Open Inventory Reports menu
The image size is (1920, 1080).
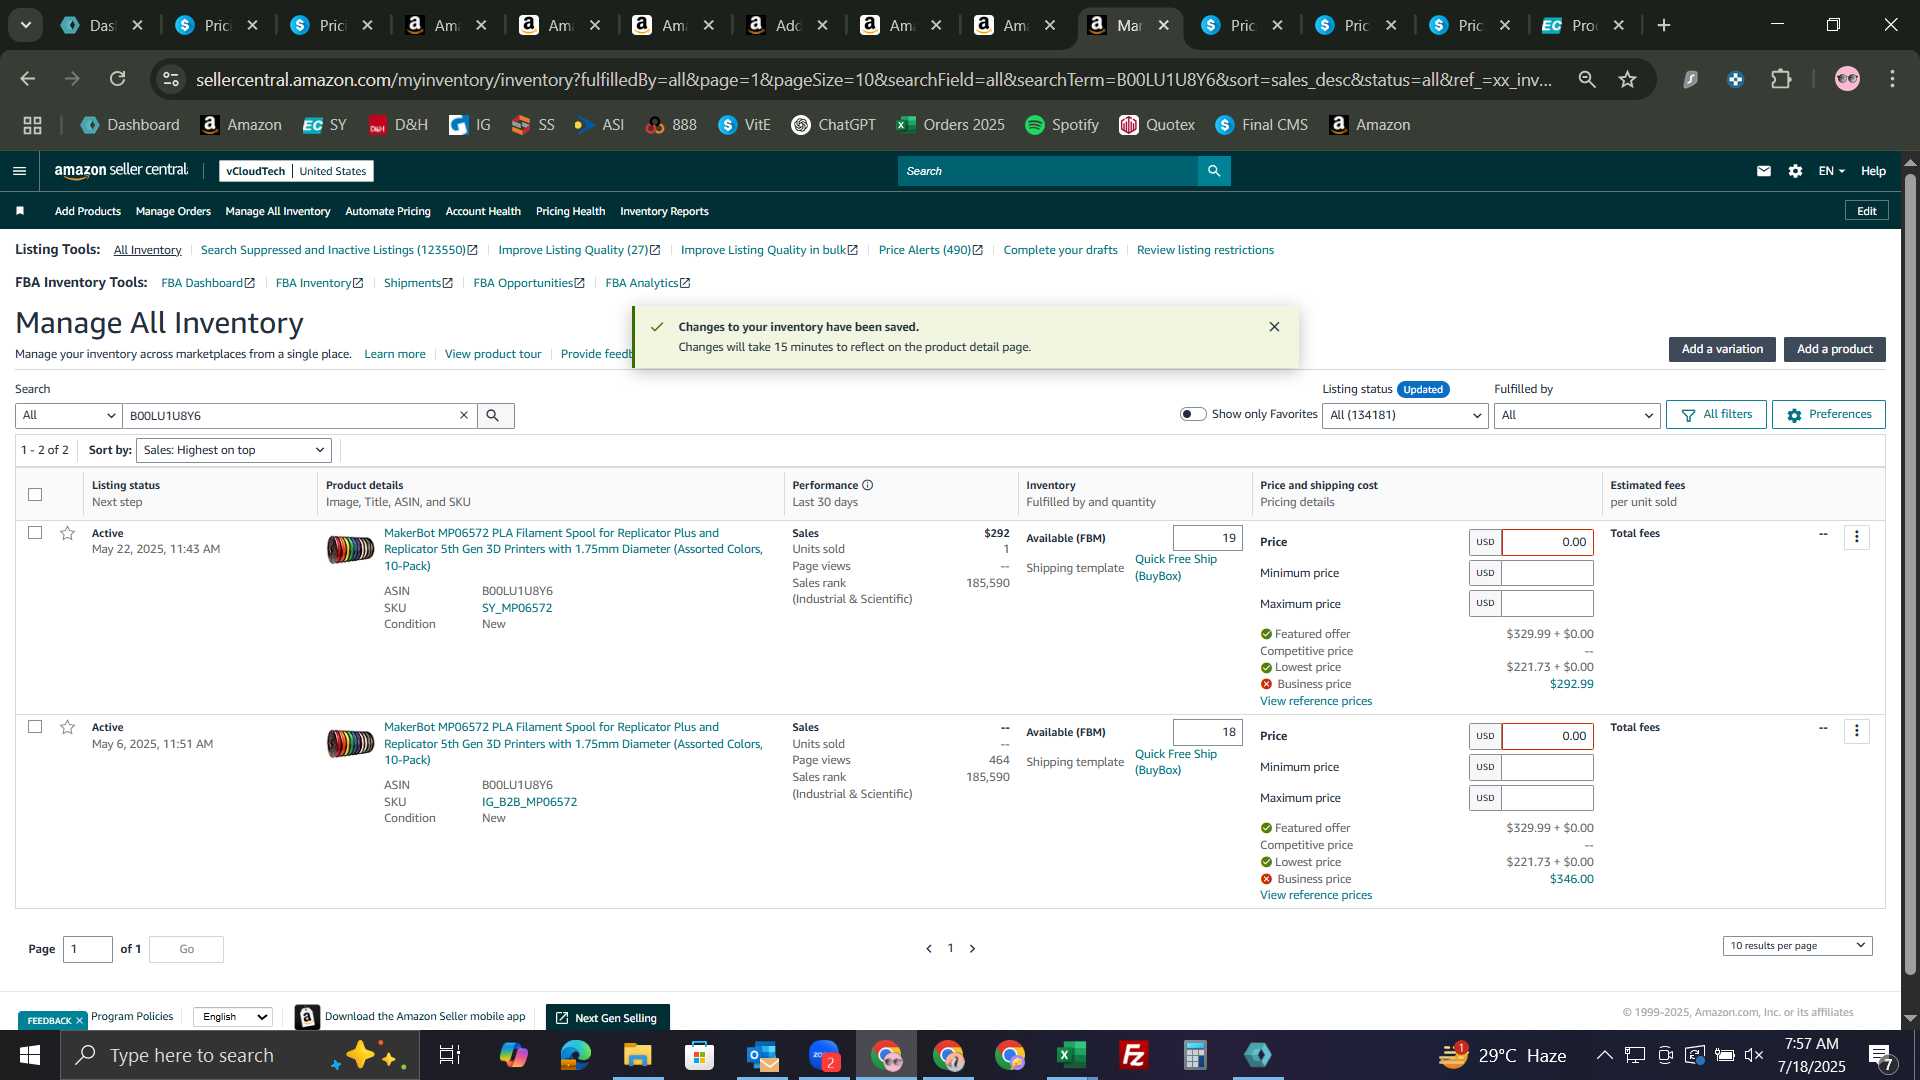[664, 211]
